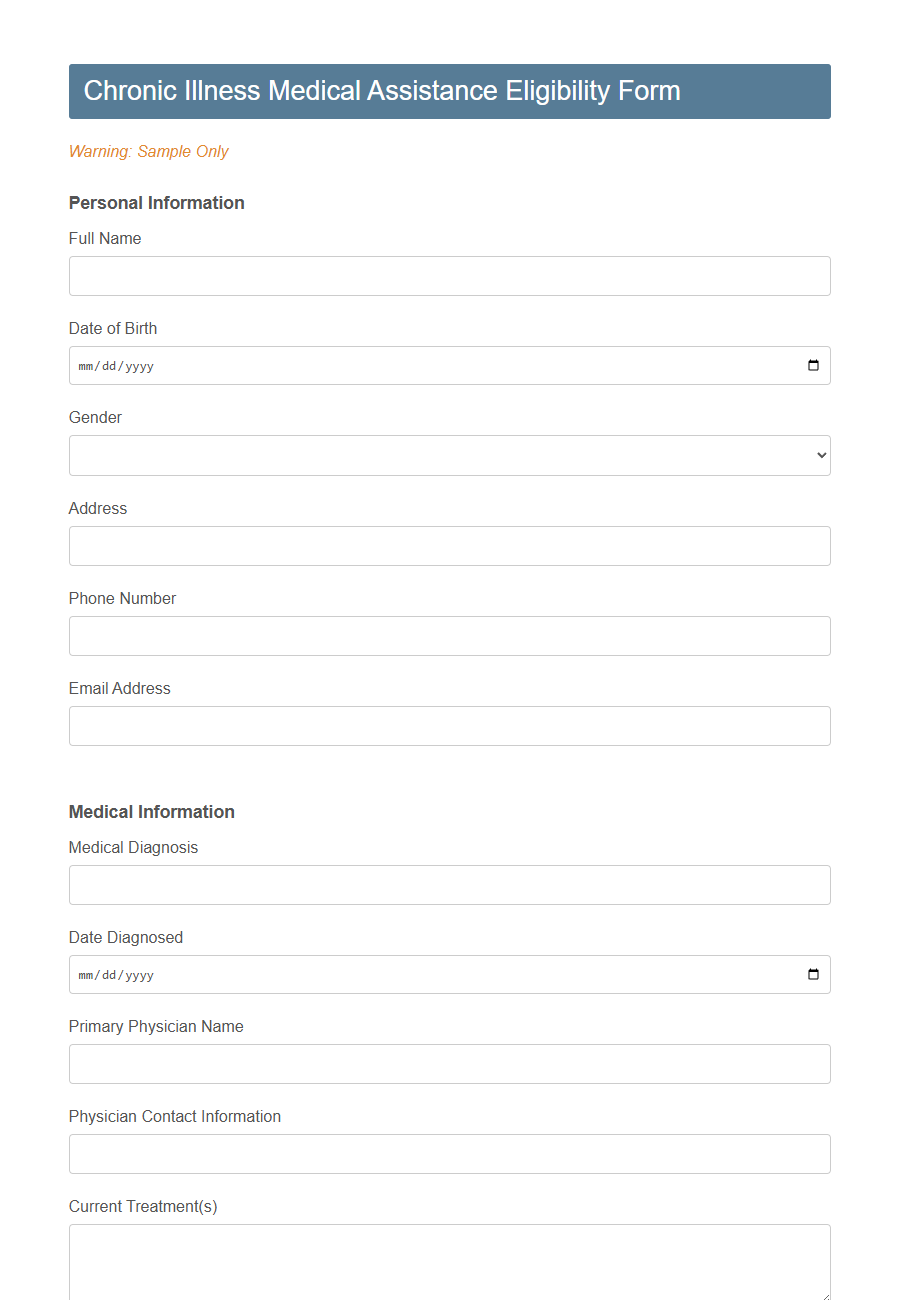
Task: Open the Gender selection dropdown
Action: tap(450, 455)
